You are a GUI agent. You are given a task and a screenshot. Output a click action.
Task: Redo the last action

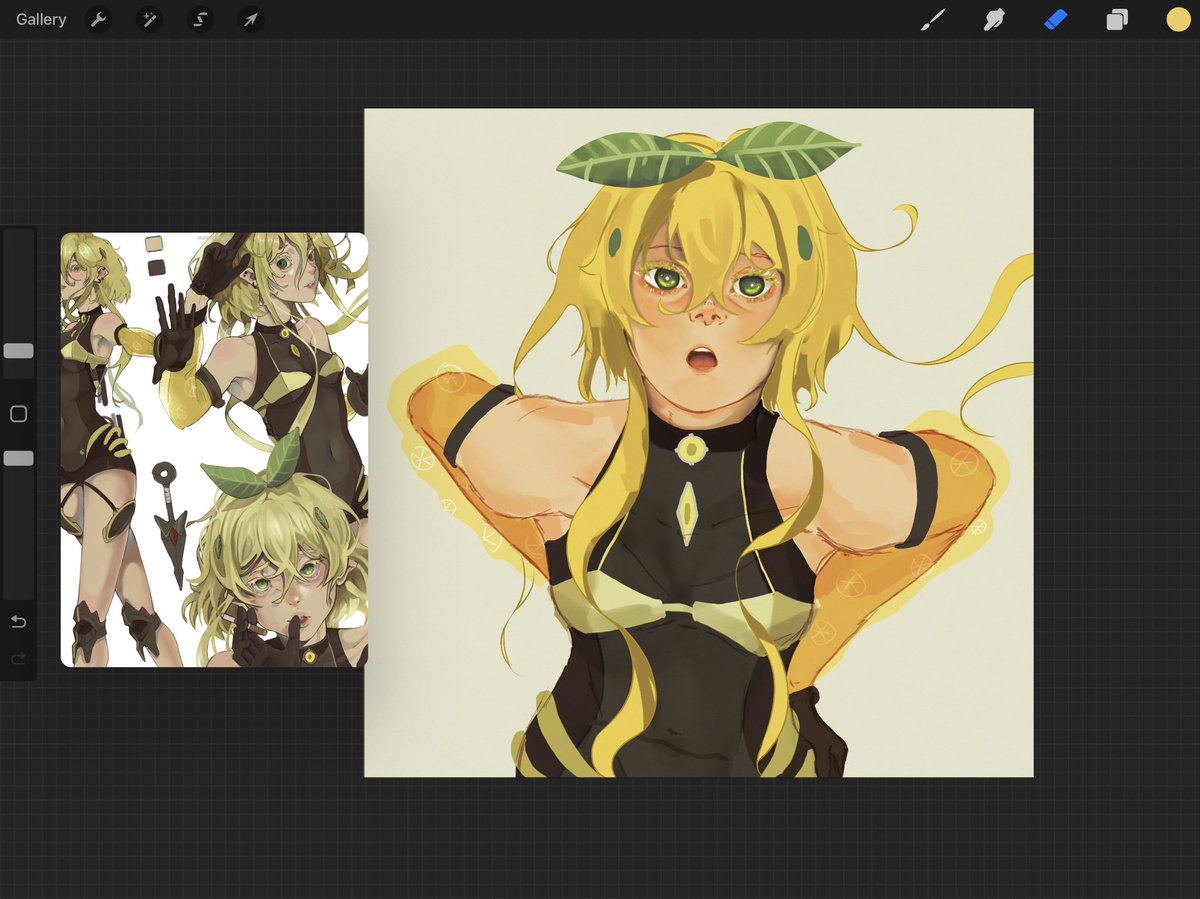pyautogui.click(x=18, y=659)
